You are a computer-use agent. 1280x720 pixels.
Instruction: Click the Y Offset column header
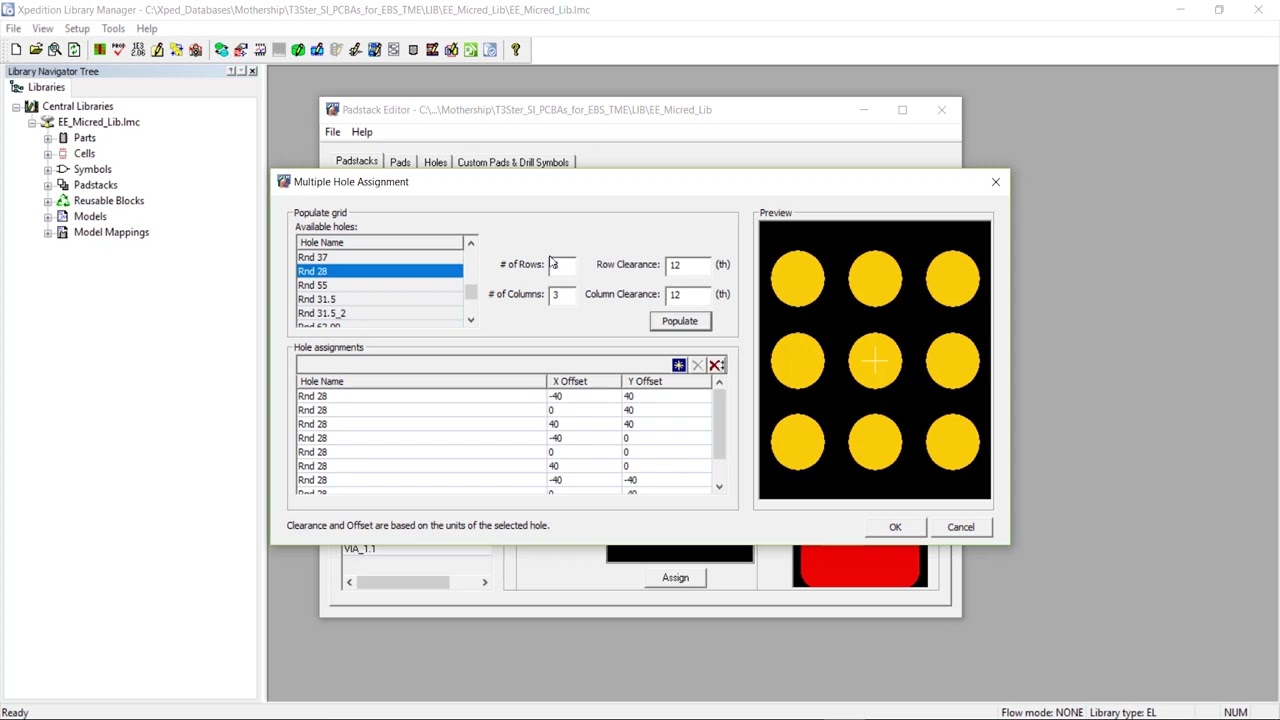[x=667, y=381]
